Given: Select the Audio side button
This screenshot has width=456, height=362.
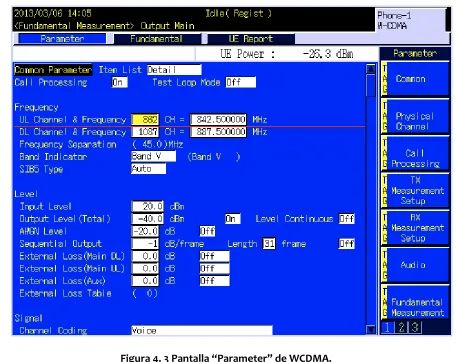Looking at the screenshot, I should coord(415,265).
